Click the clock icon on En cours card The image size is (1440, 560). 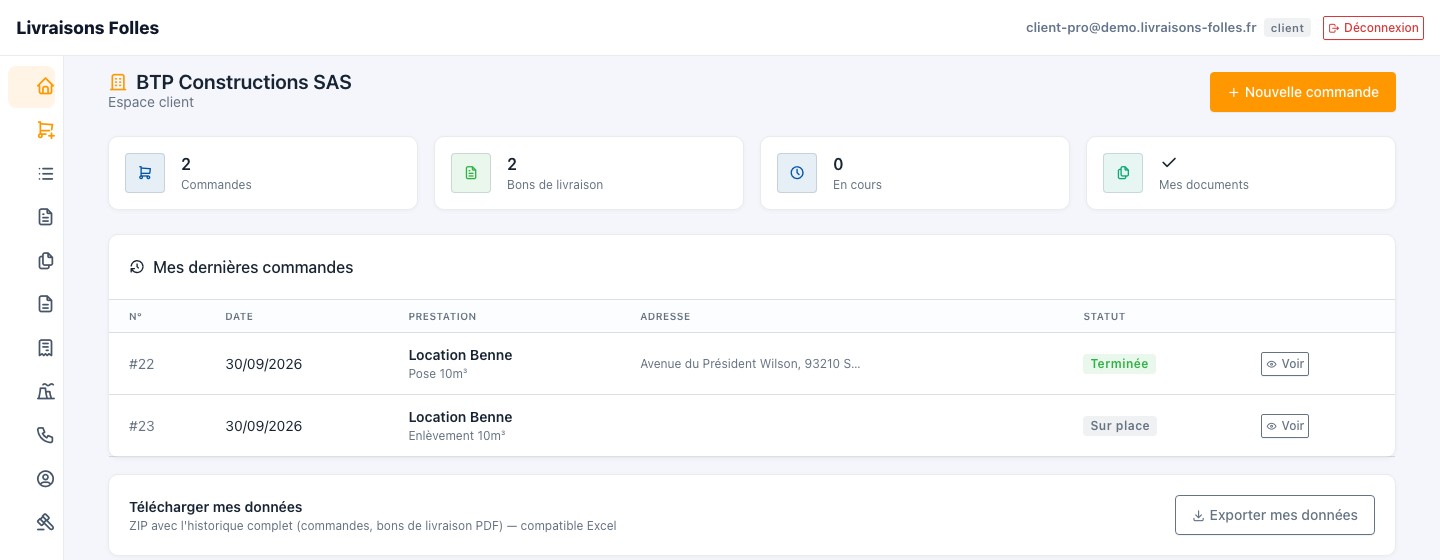coord(797,173)
